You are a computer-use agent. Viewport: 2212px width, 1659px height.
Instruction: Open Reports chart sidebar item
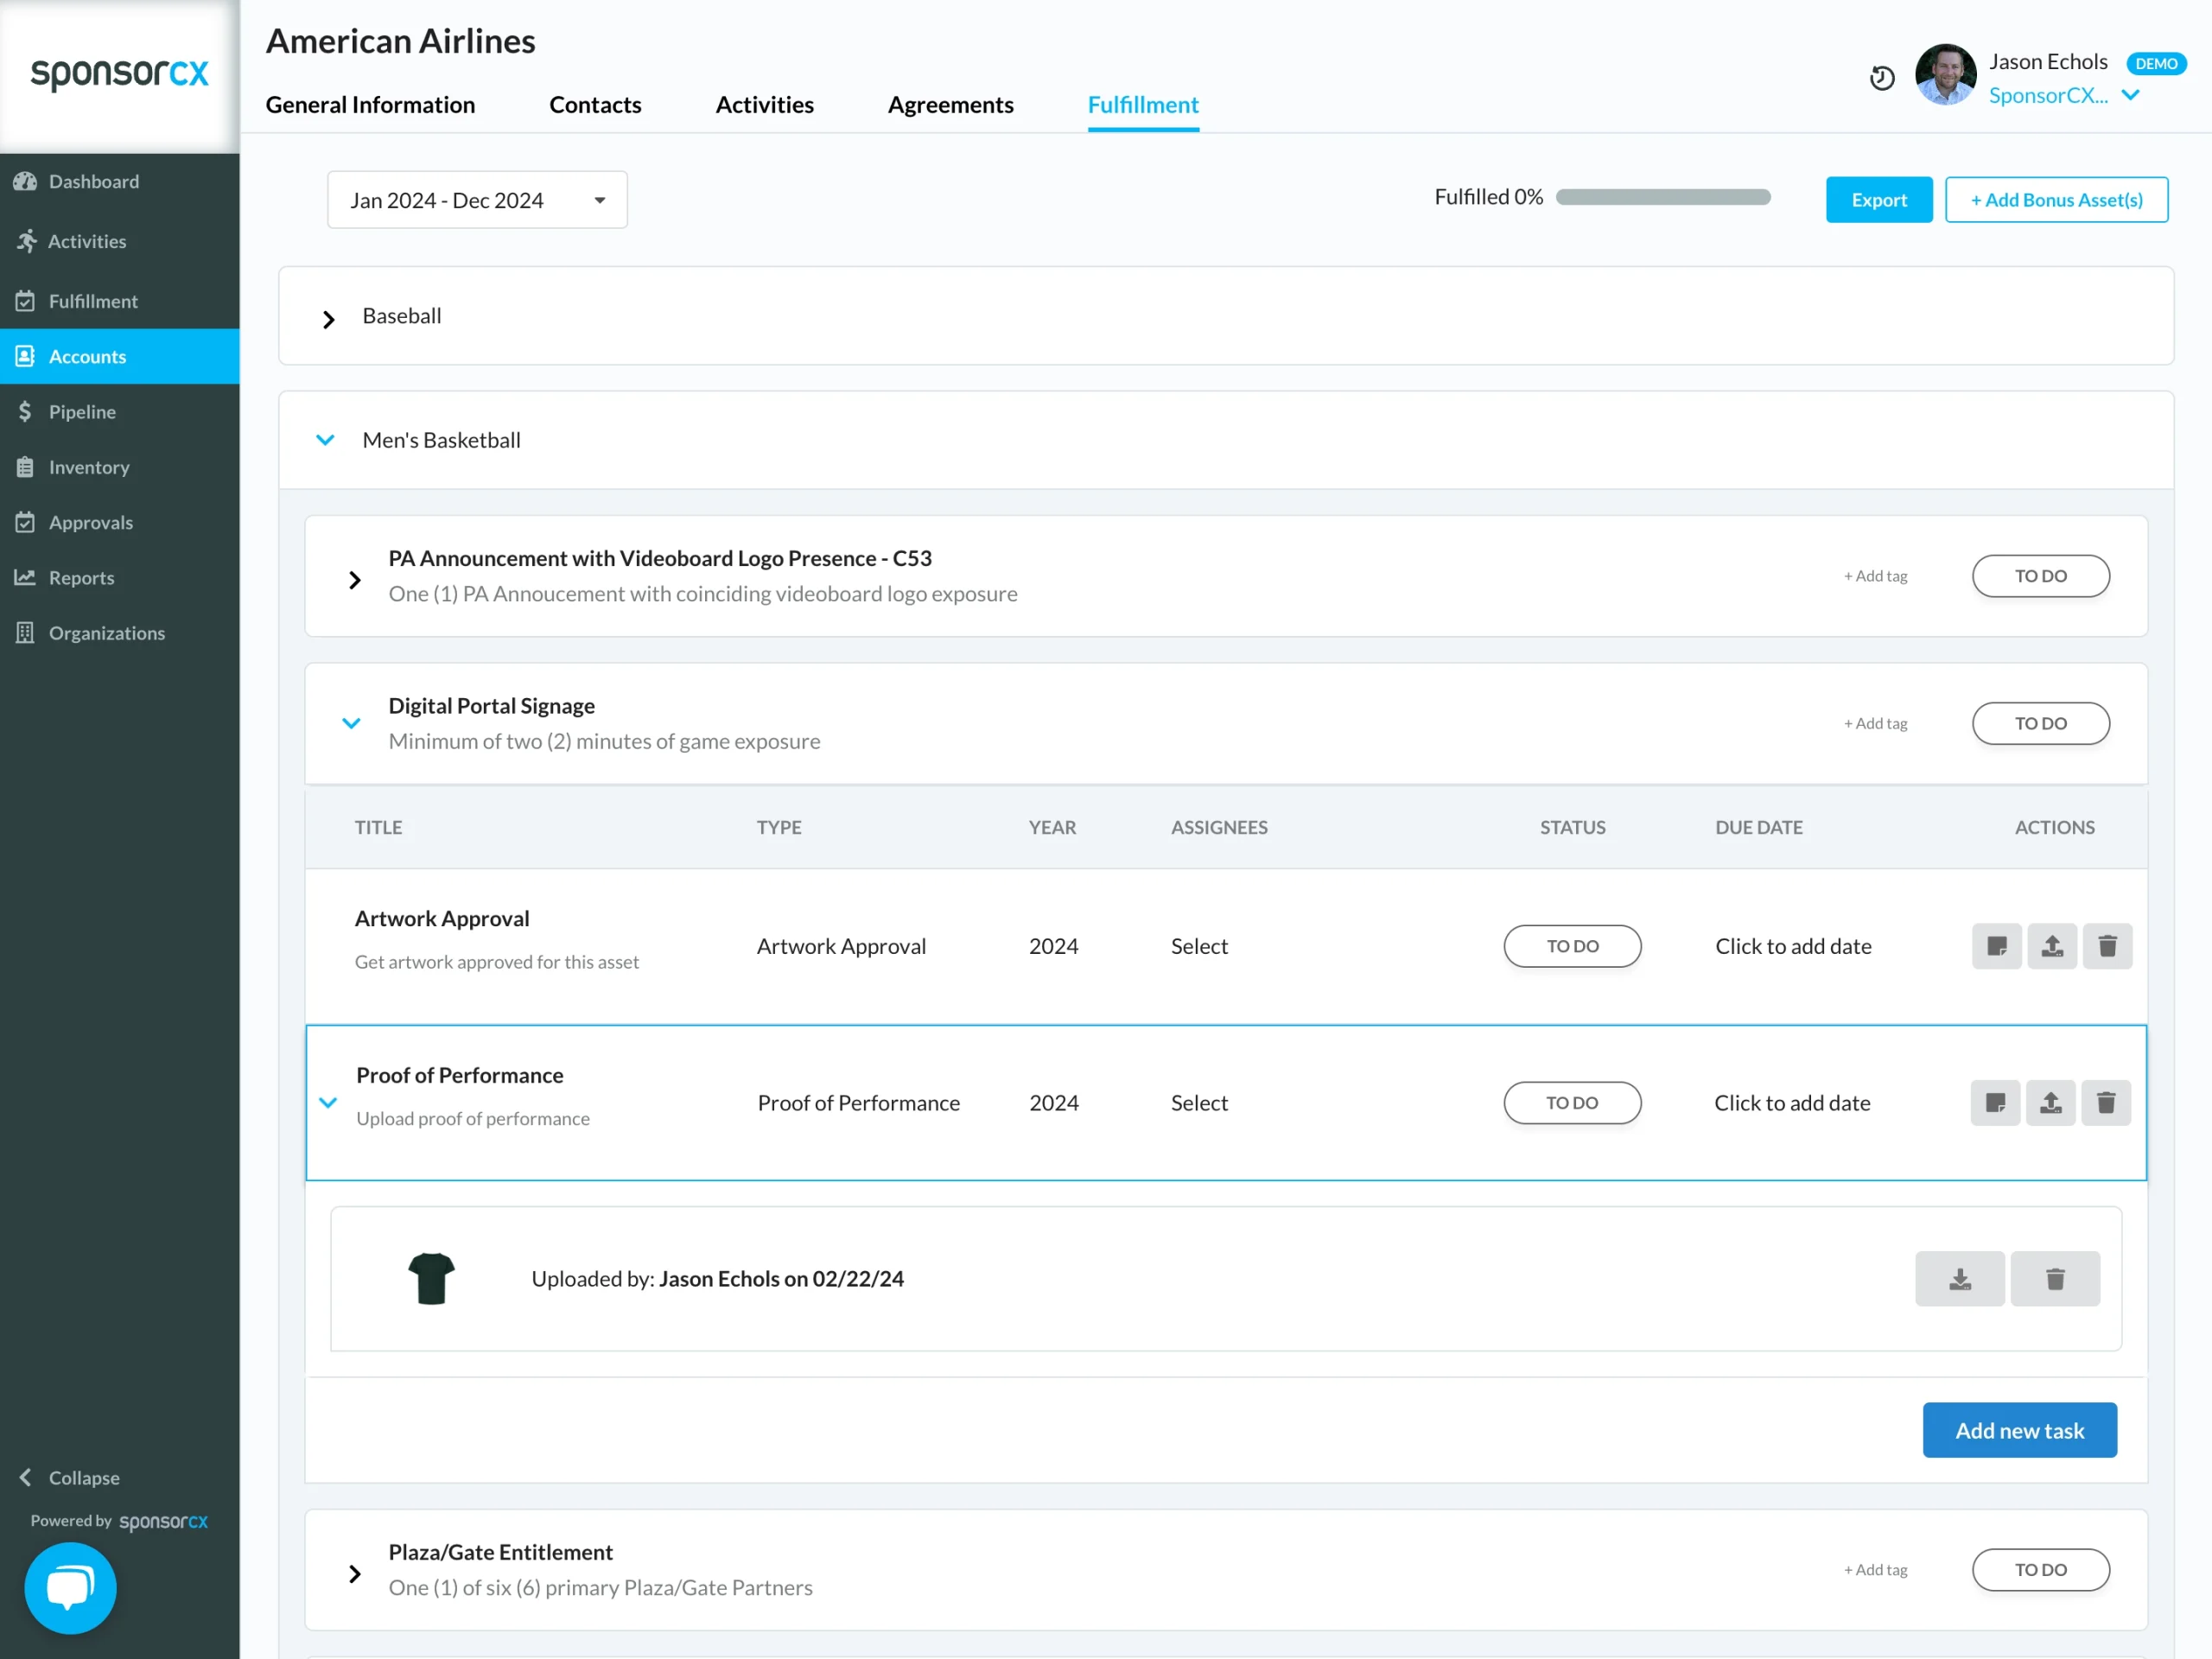pos(119,578)
